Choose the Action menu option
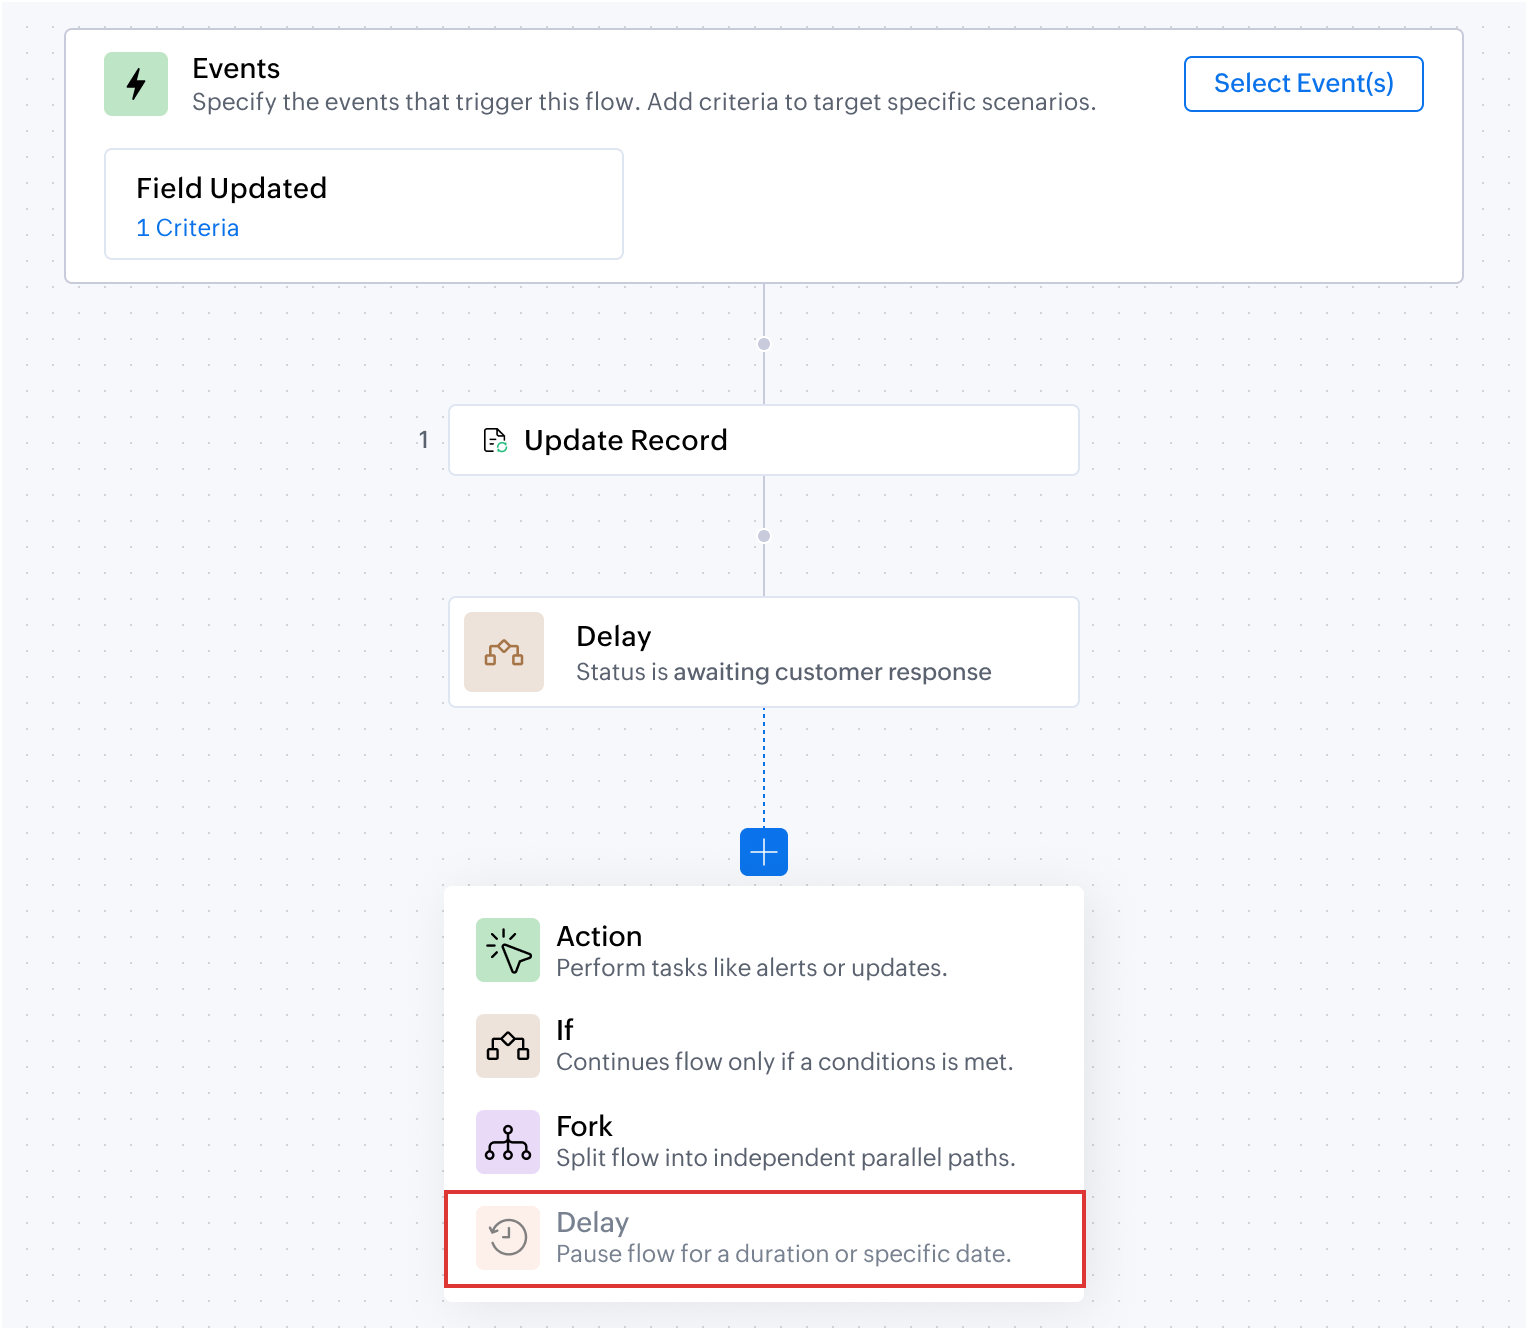The width and height of the screenshot is (1528, 1330). click(x=764, y=950)
